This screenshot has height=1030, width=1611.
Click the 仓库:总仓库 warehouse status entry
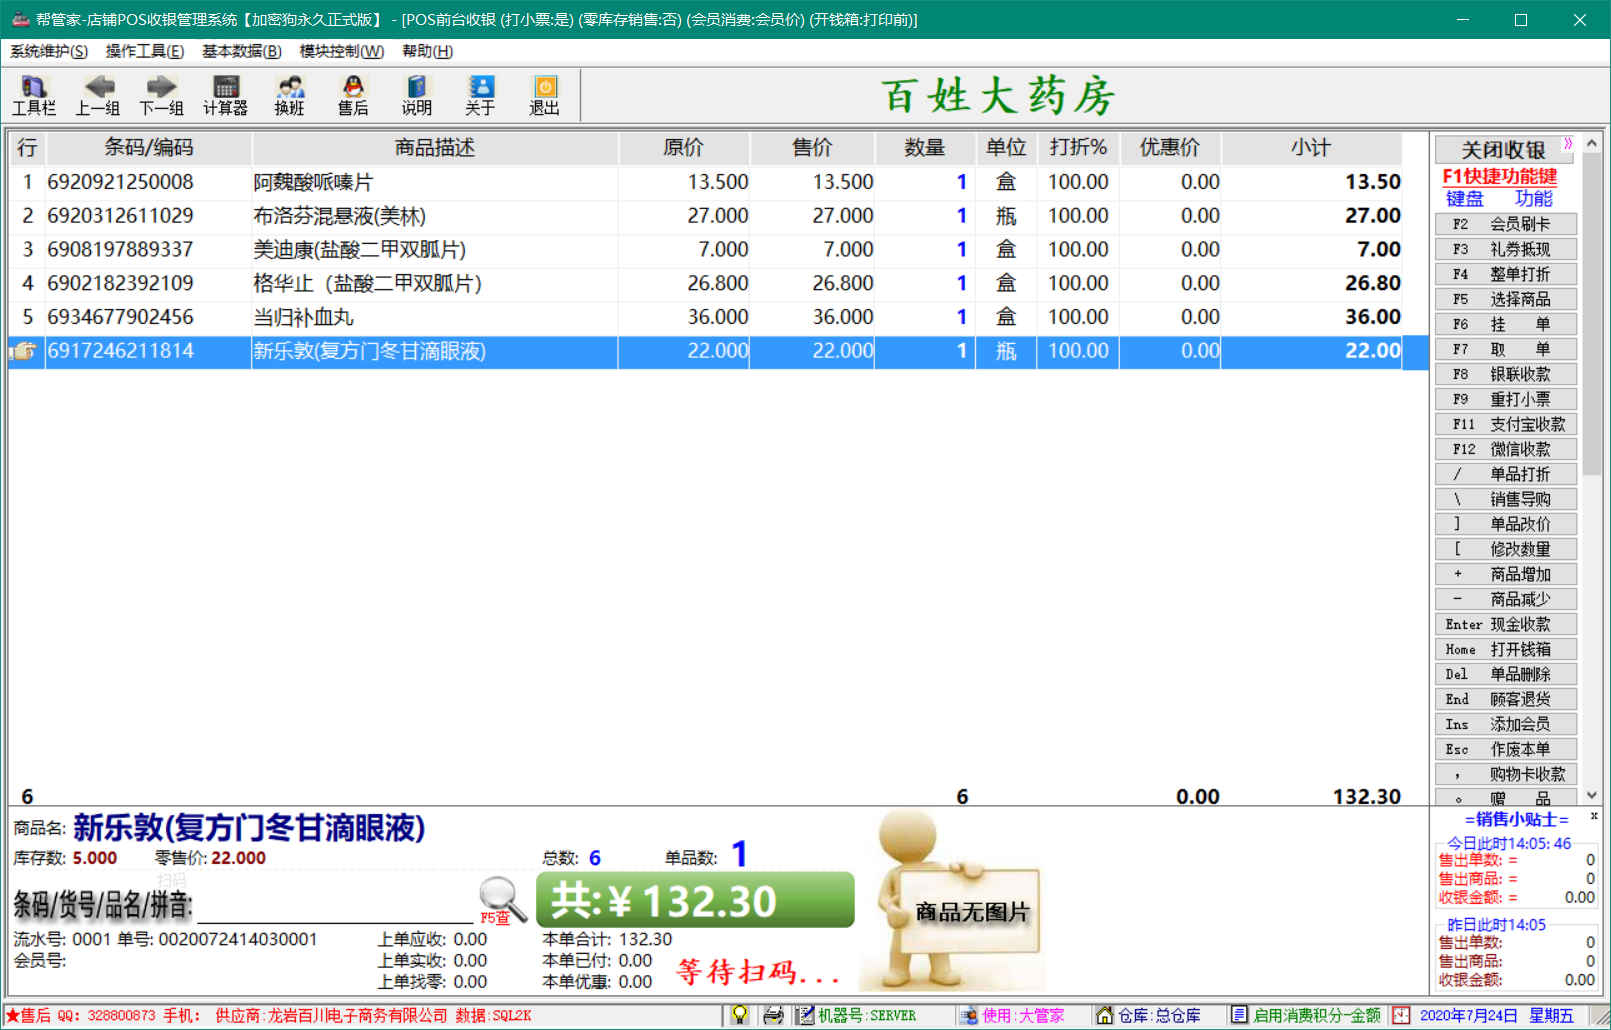point(1149,1015)
